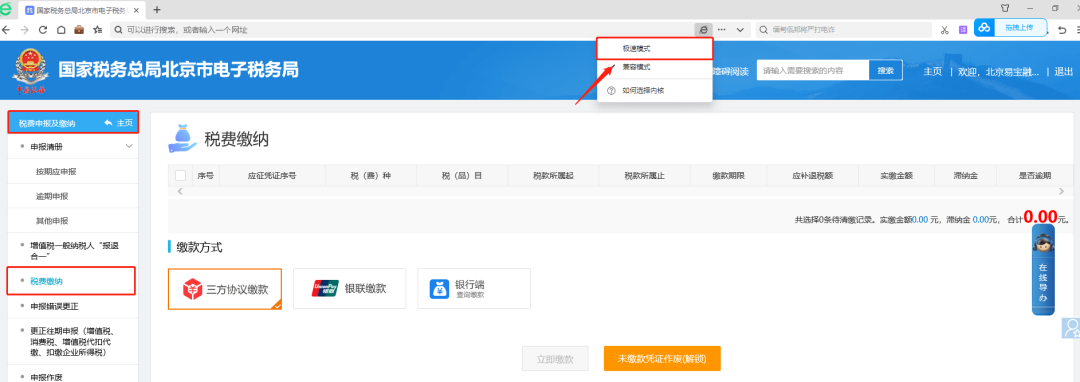Open the three-dot more options
This screenshot has height=382, width=1080.
pyautogui.click(x=722, y=30)
